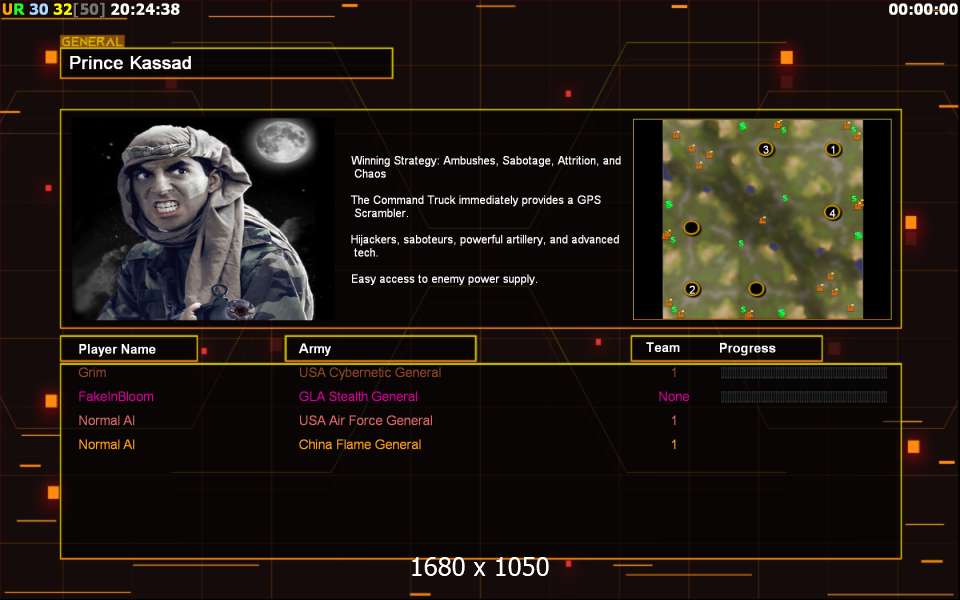Image resolution: width=960 pixels, height=600 pixels.
Task: Click the 00:00:00 timer at top right
Action: click(923, 9)
